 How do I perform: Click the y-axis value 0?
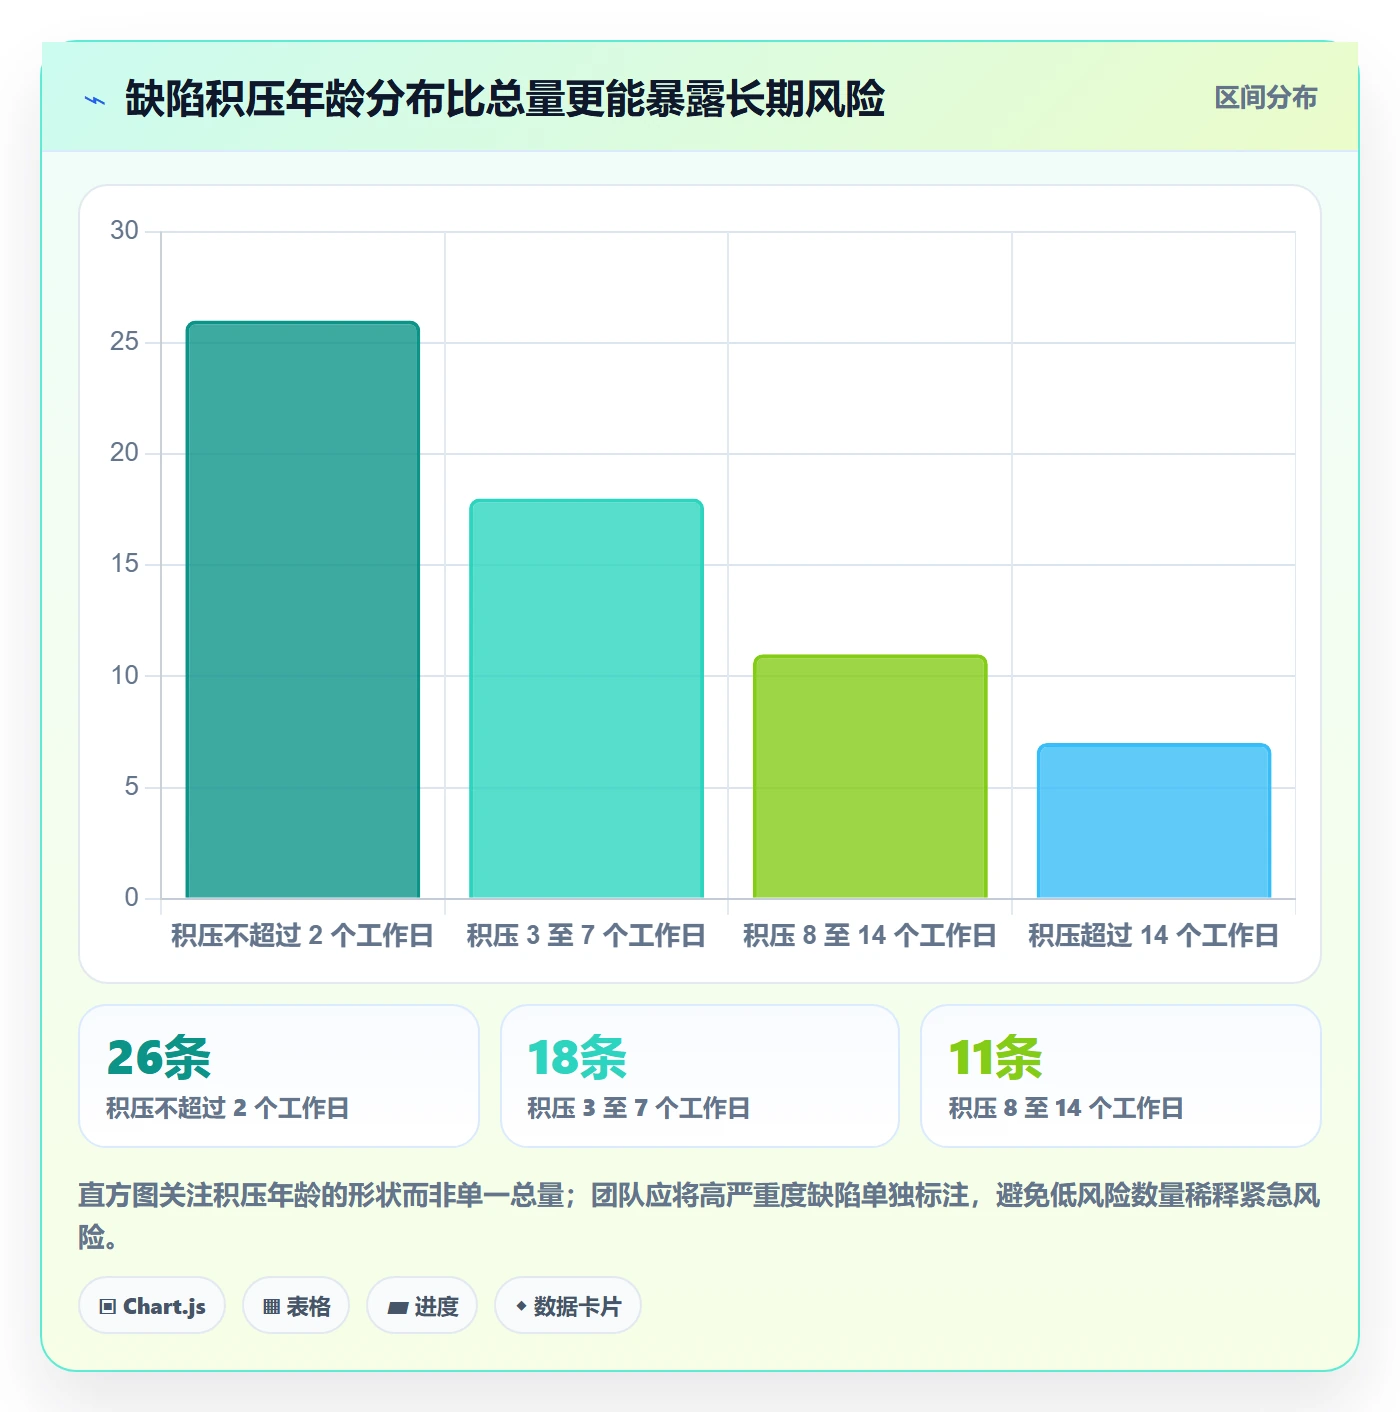tap(132, 898)
